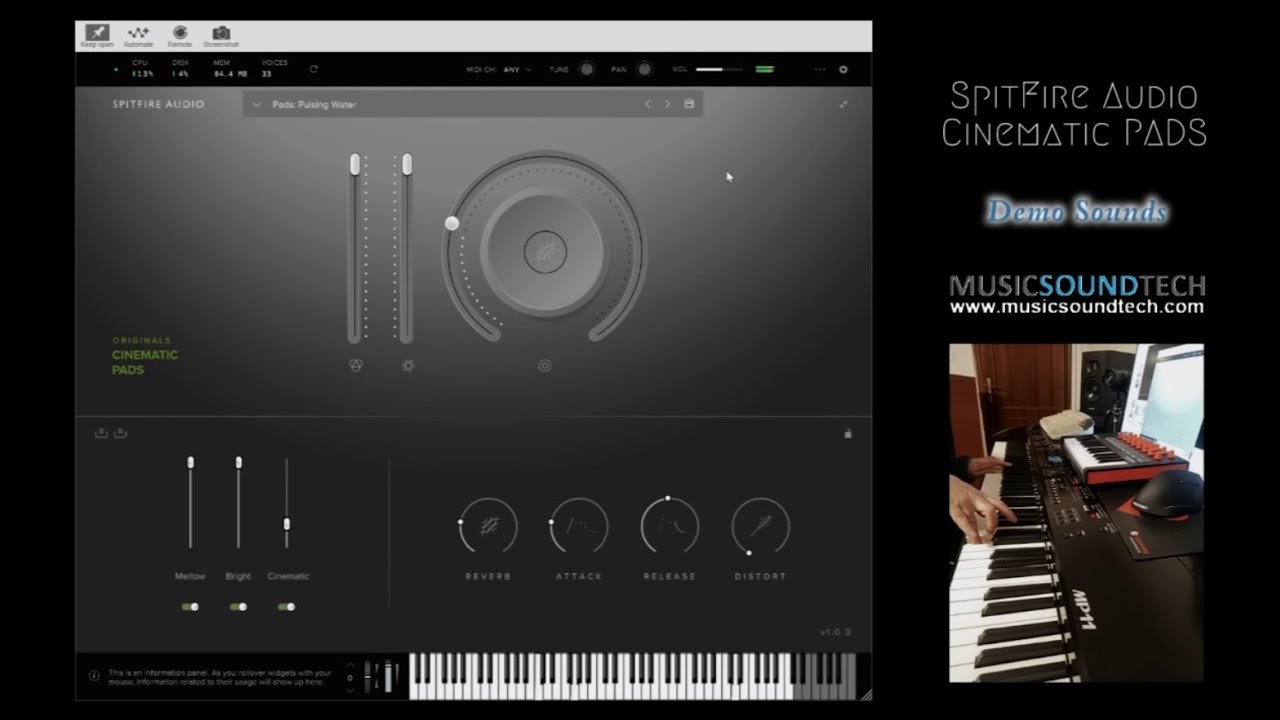Go to previous preset with left arrow

coord(647,104)
